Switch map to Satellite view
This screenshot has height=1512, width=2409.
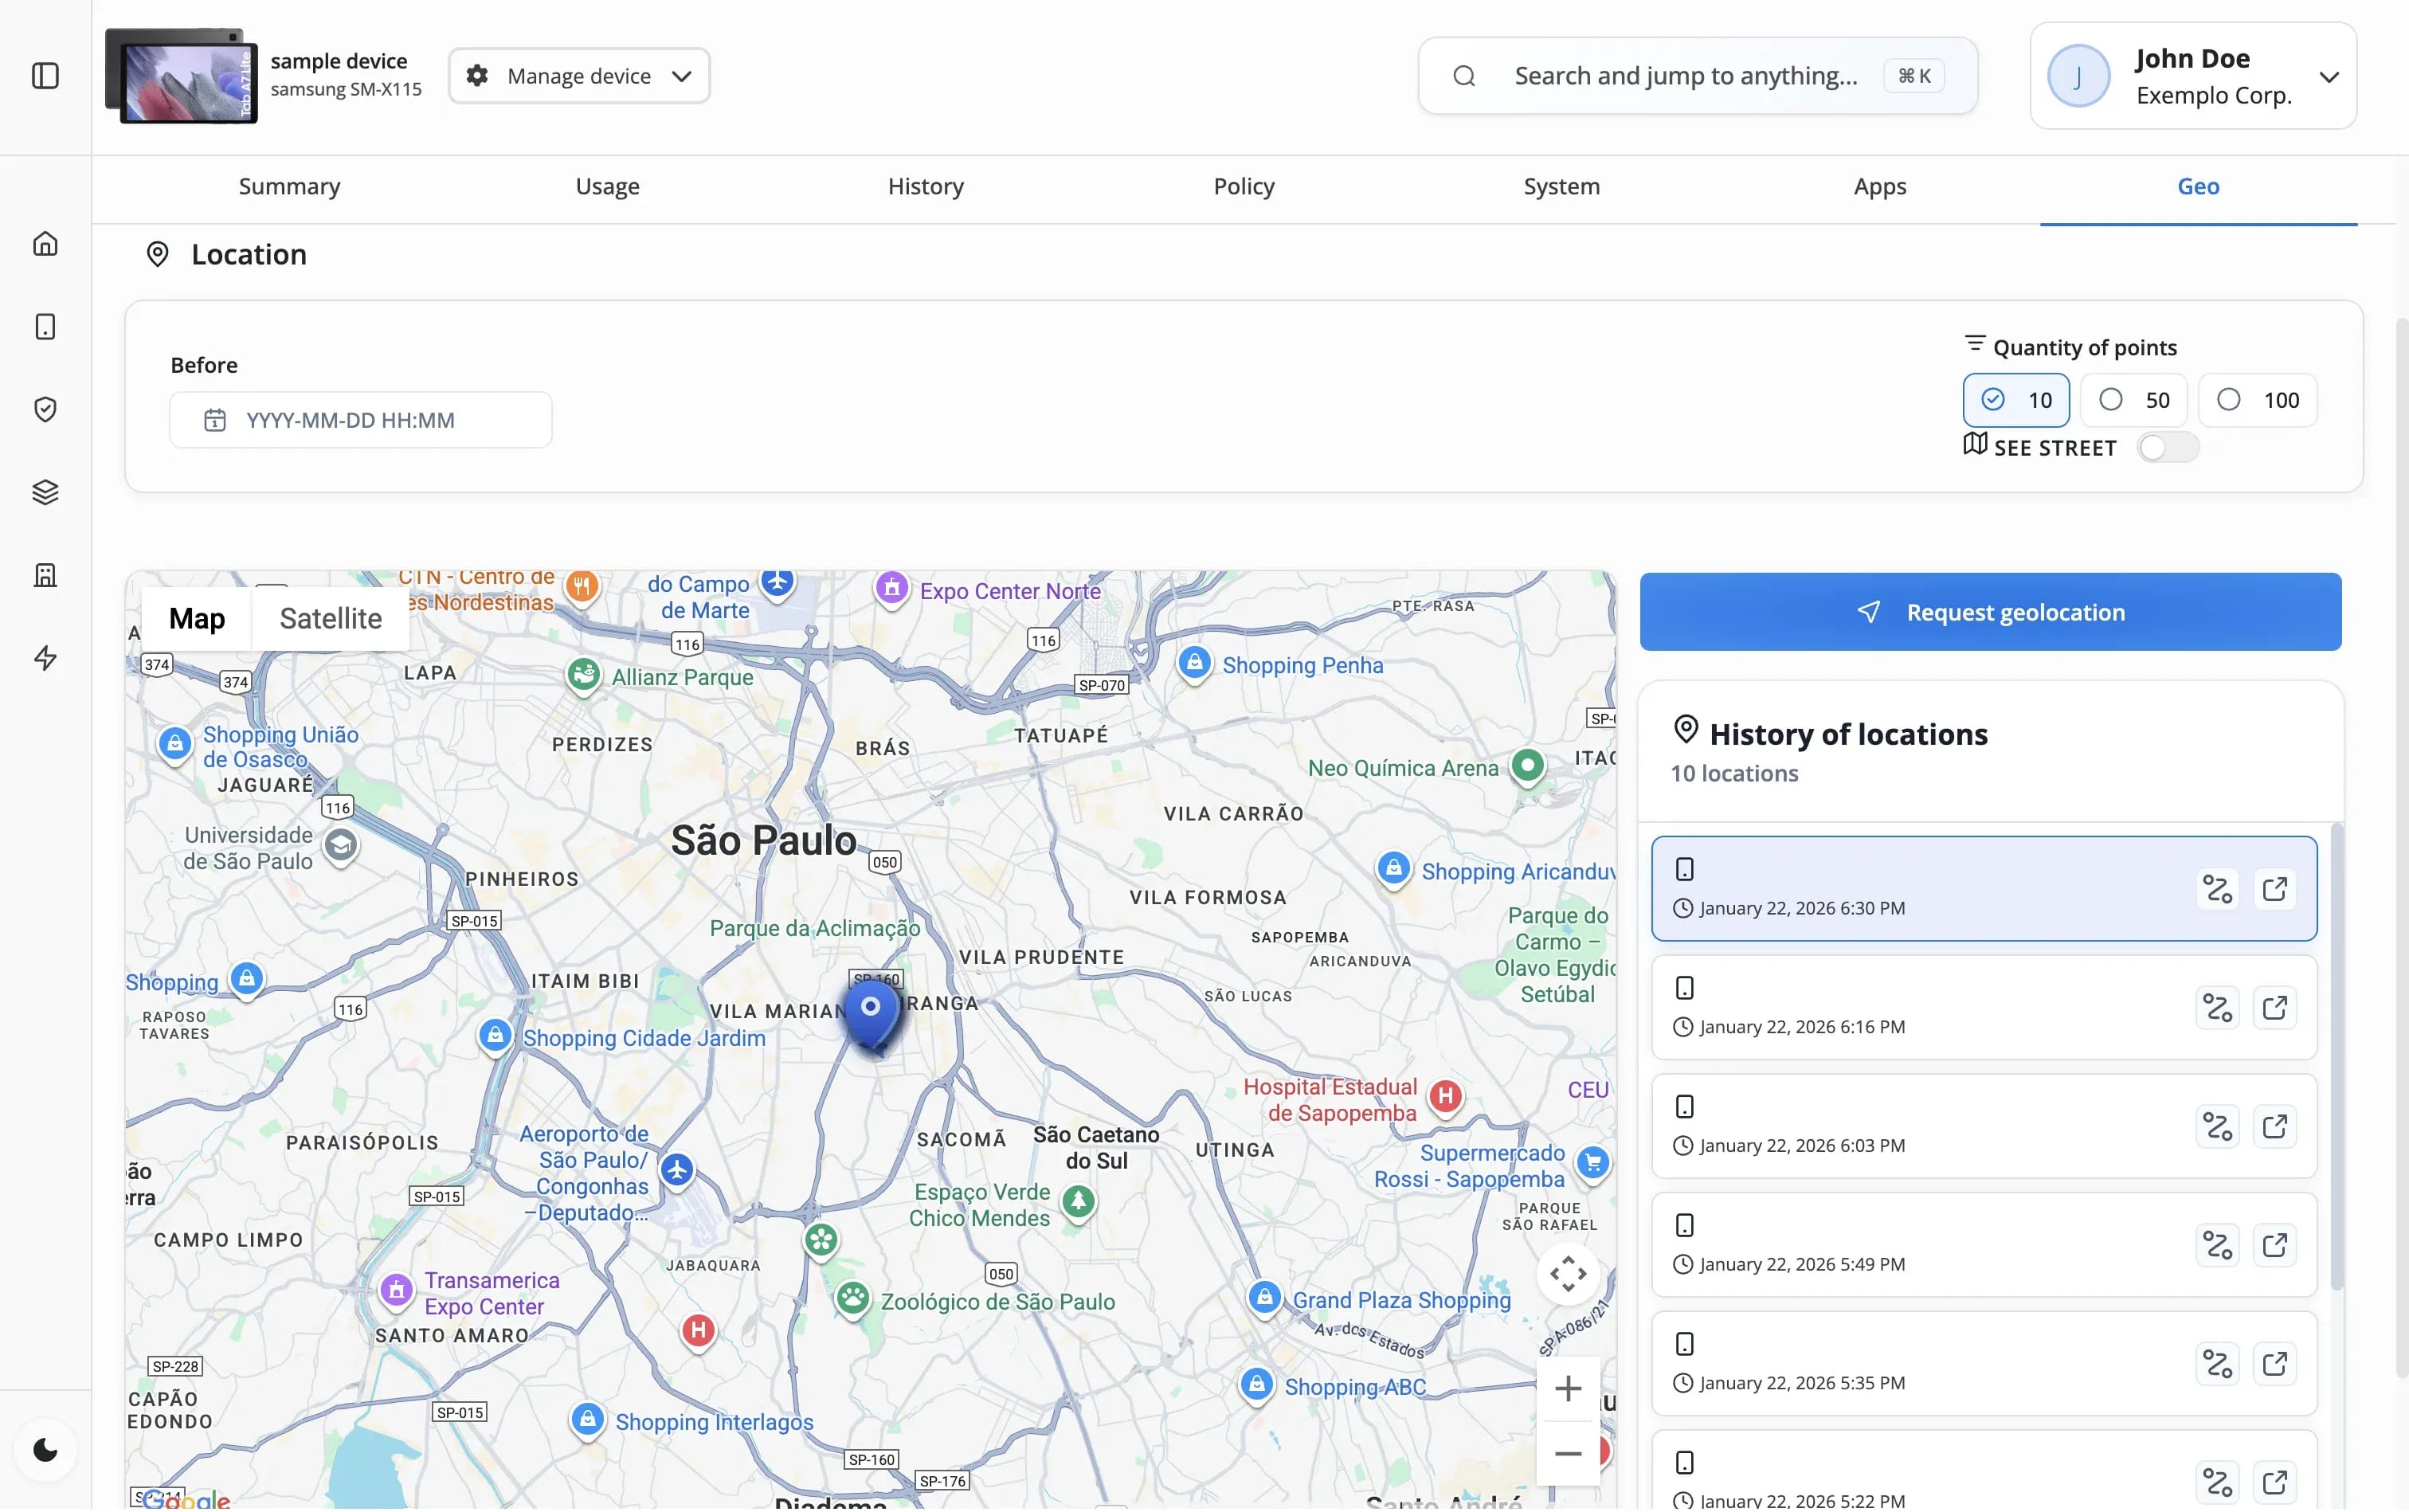click(x=331, y=618)
